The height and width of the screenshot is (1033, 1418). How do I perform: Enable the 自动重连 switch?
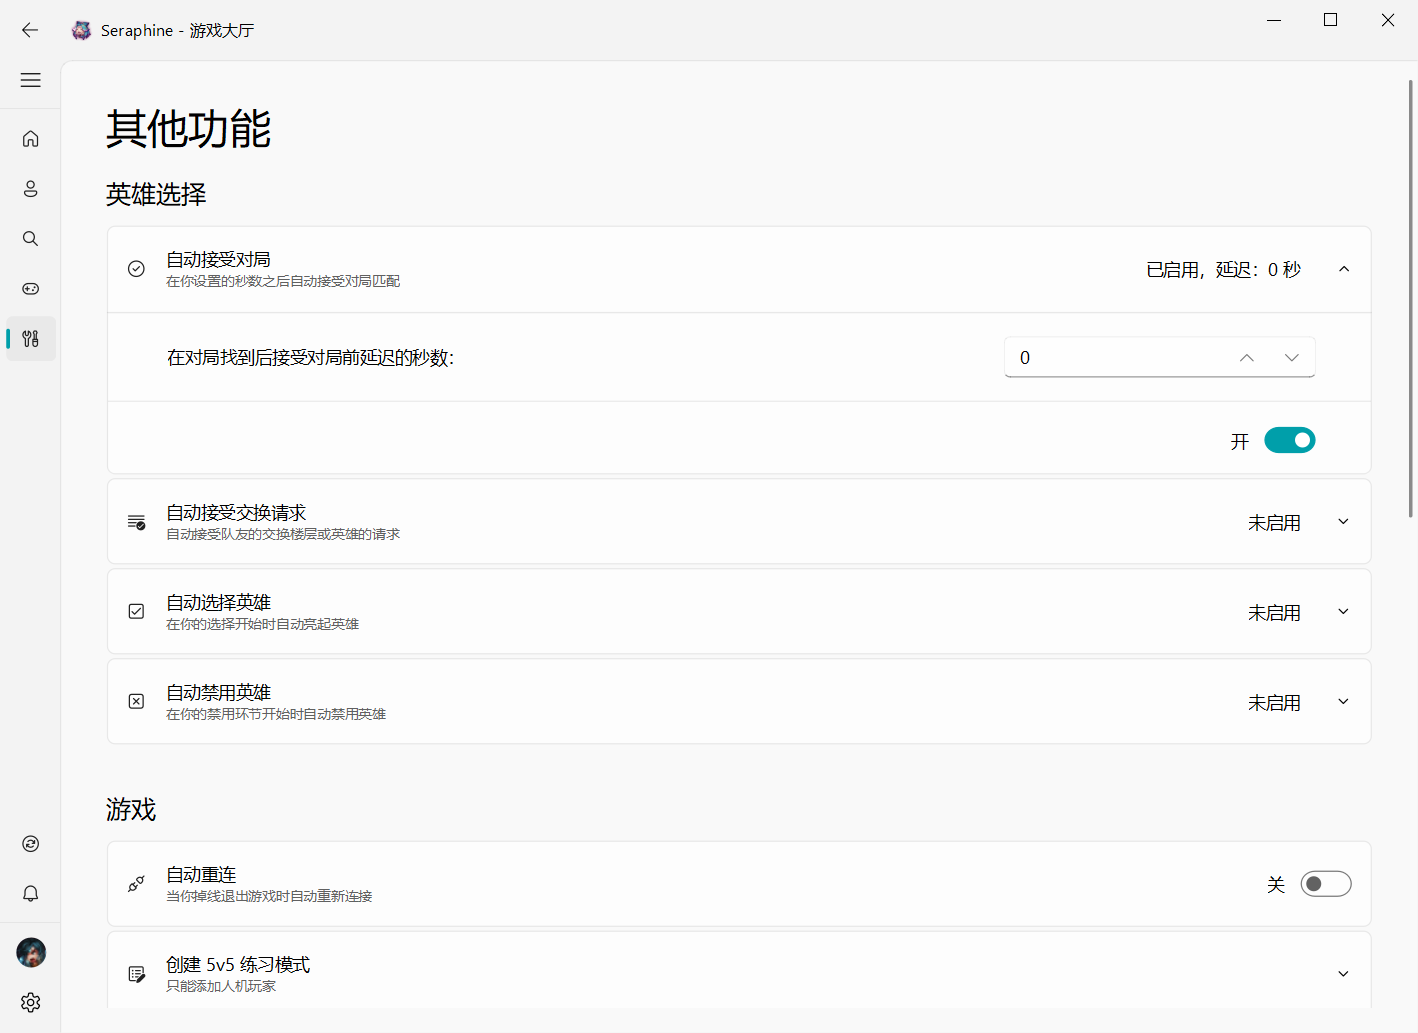(1326, 884)
